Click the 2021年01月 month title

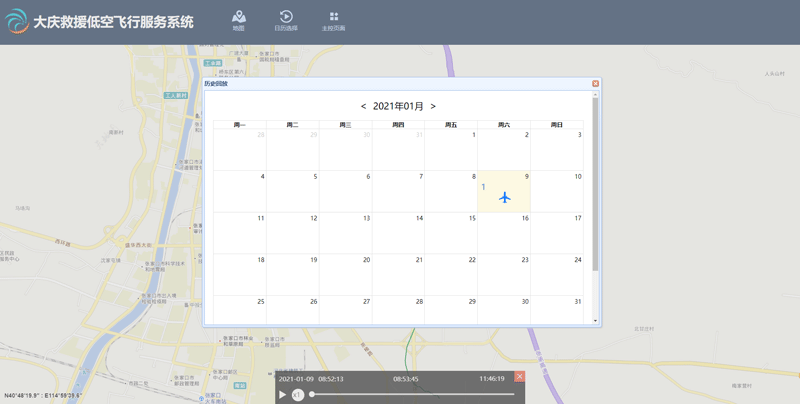click(398, 106)
